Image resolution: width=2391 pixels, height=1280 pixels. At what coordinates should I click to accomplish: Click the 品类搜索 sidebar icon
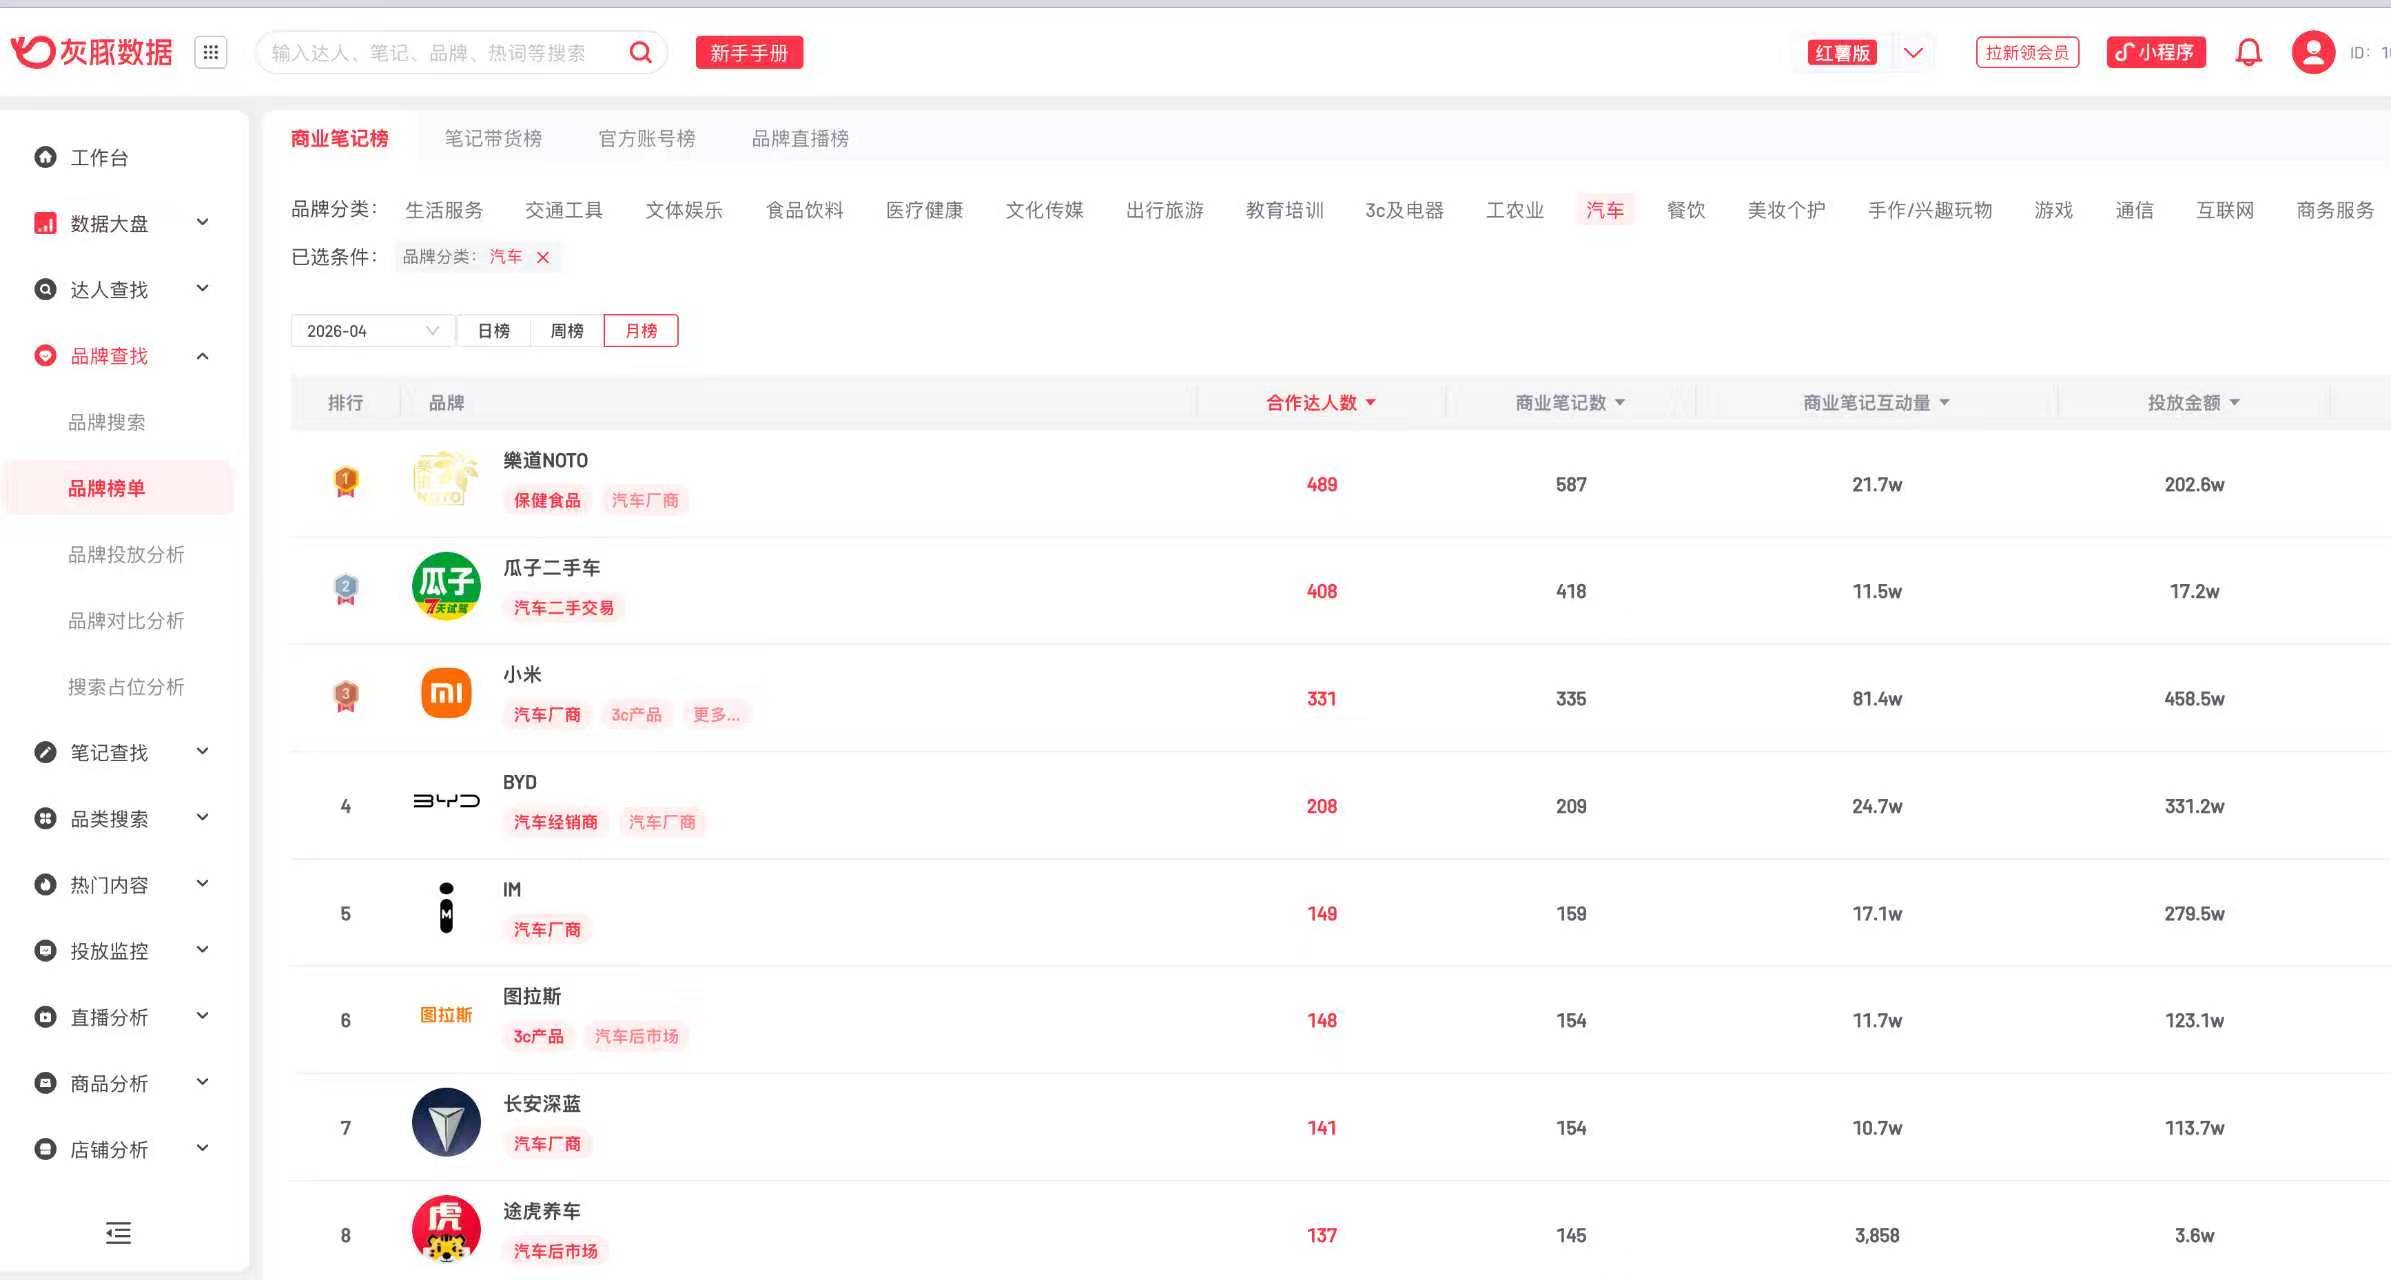[x=45, y=818]
